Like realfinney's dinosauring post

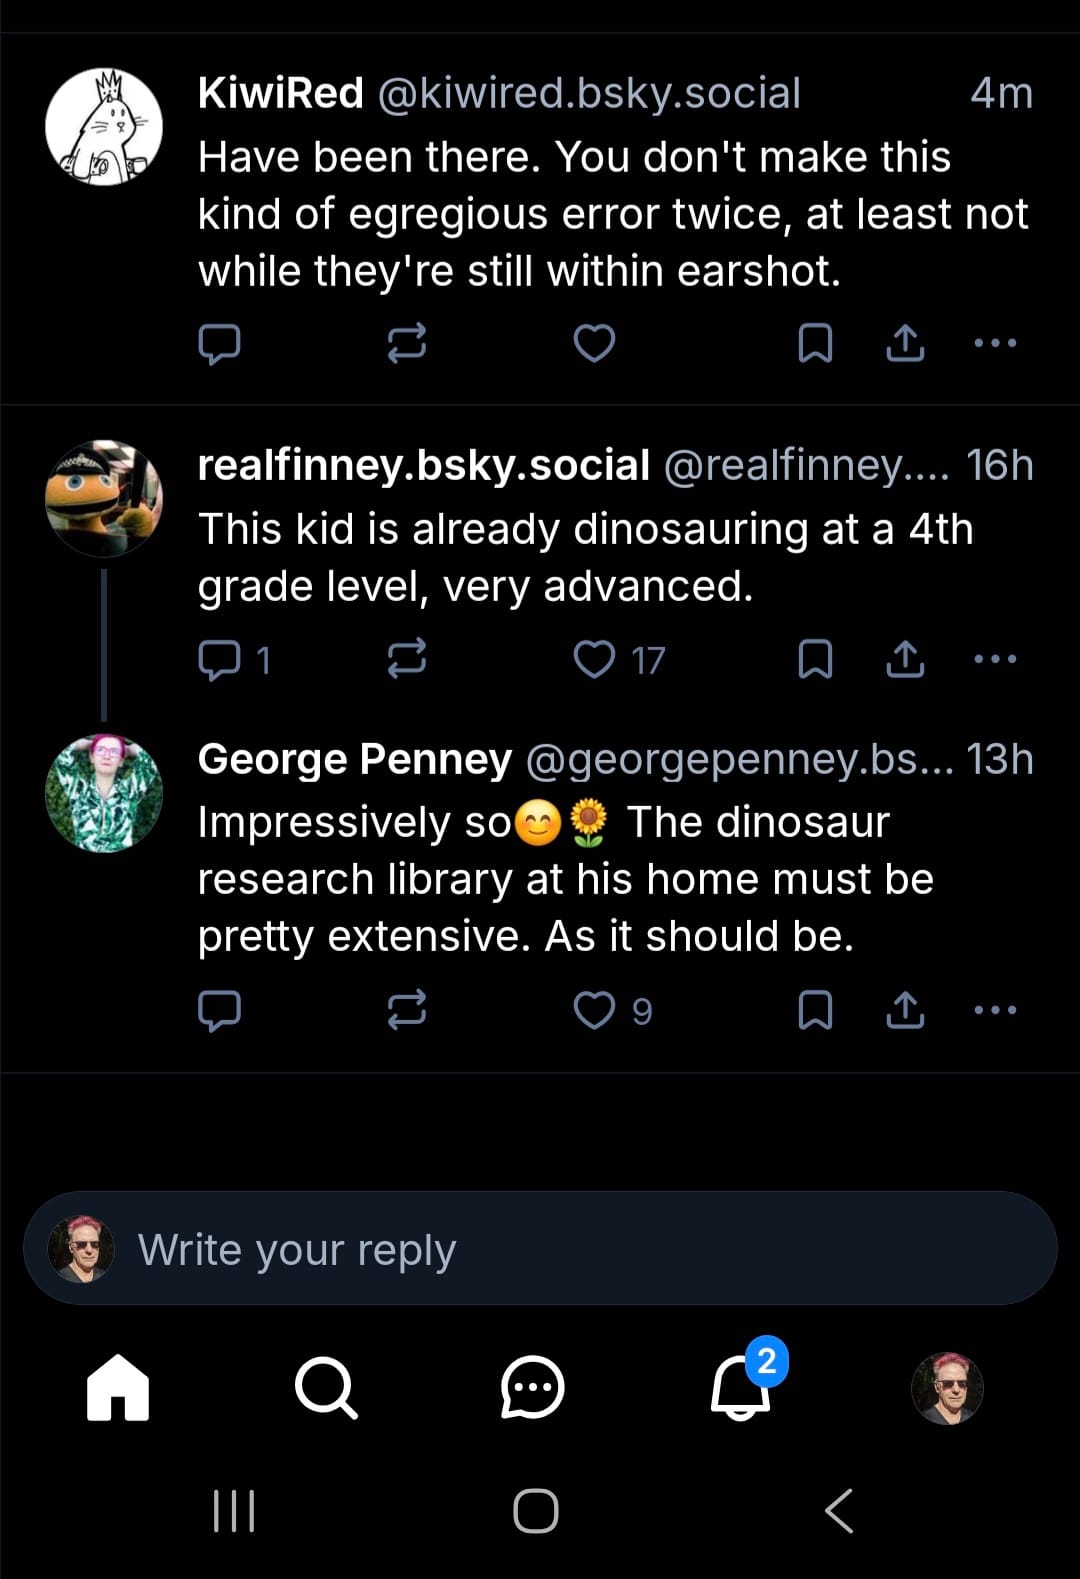[595, 659]
